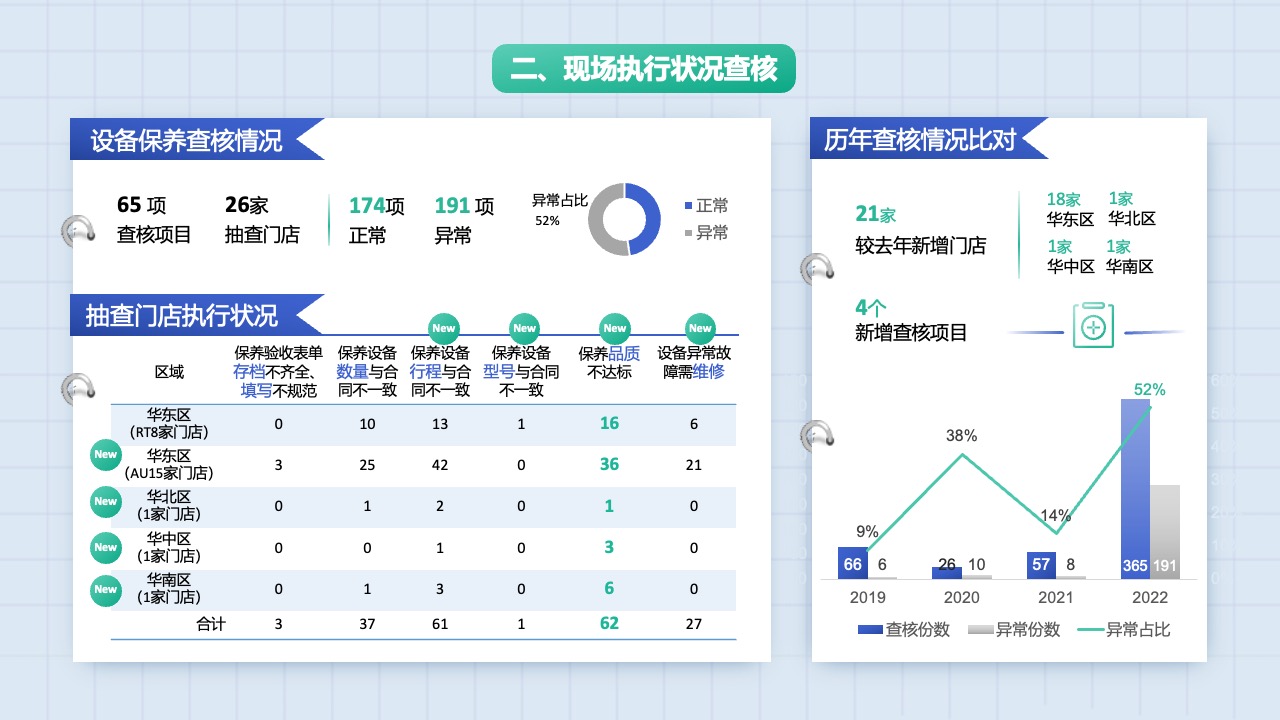Click the 异常占比 52% label by donut
This screenshot has width=1280, height=720.
(x=559, y=209)
